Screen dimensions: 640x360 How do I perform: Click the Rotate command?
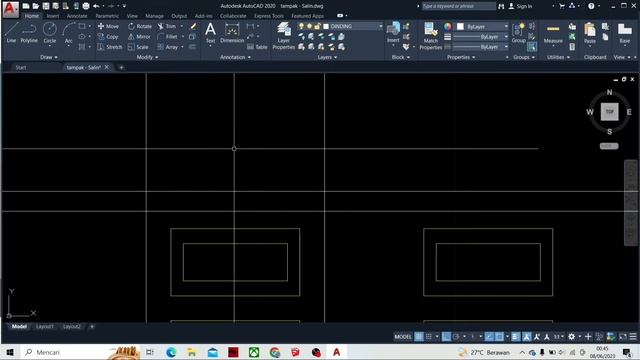pos(140,26)
